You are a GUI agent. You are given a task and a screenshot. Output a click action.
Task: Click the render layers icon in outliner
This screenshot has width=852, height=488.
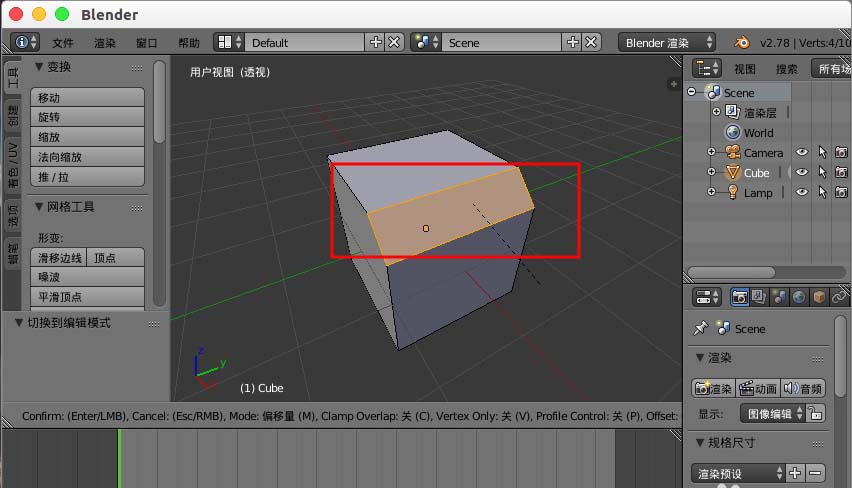(x=733, y=112)
